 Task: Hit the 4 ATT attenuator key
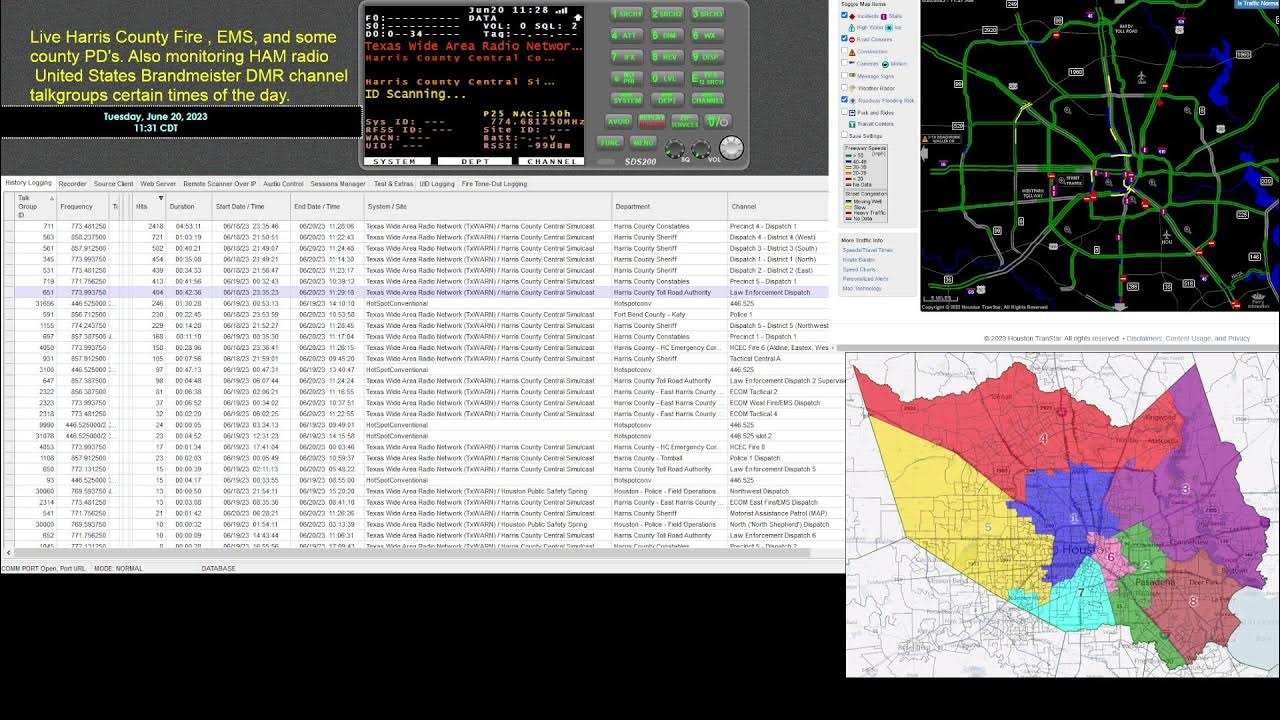(627, 35)
